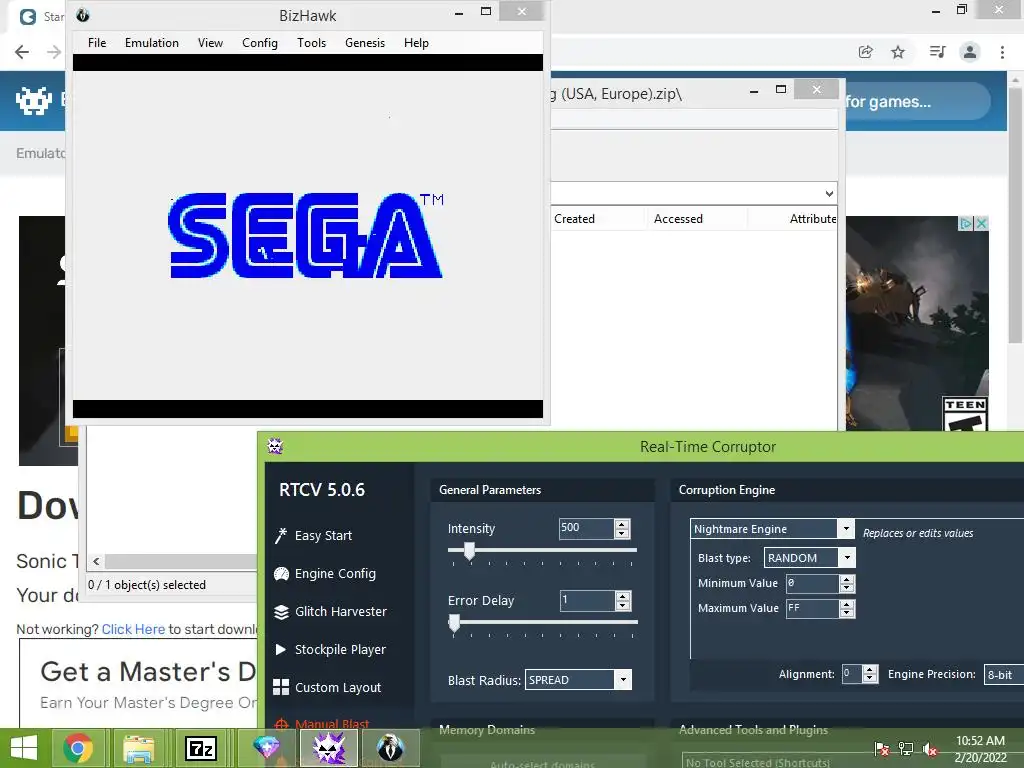The image size is (1024, 768).
Task: Click the 7-Zip scrollbar left arrow
Action: tap(96, 561)
